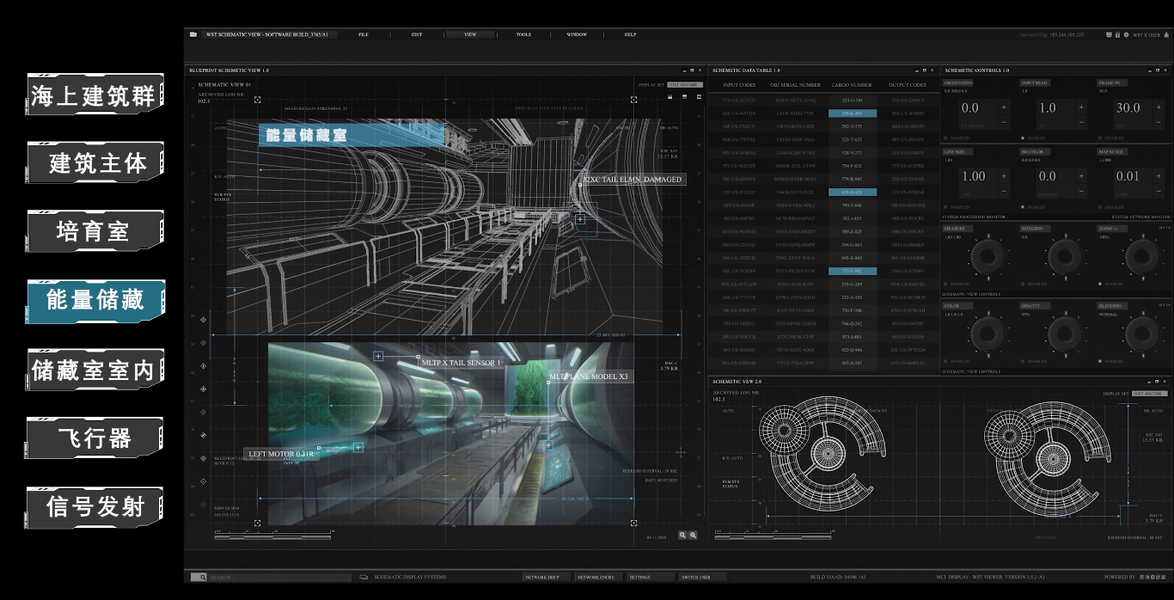The width and height of the screenshot is (1174, 600).
Task: Click the top-left corner target icon of blueprint view
Action: 258,99
